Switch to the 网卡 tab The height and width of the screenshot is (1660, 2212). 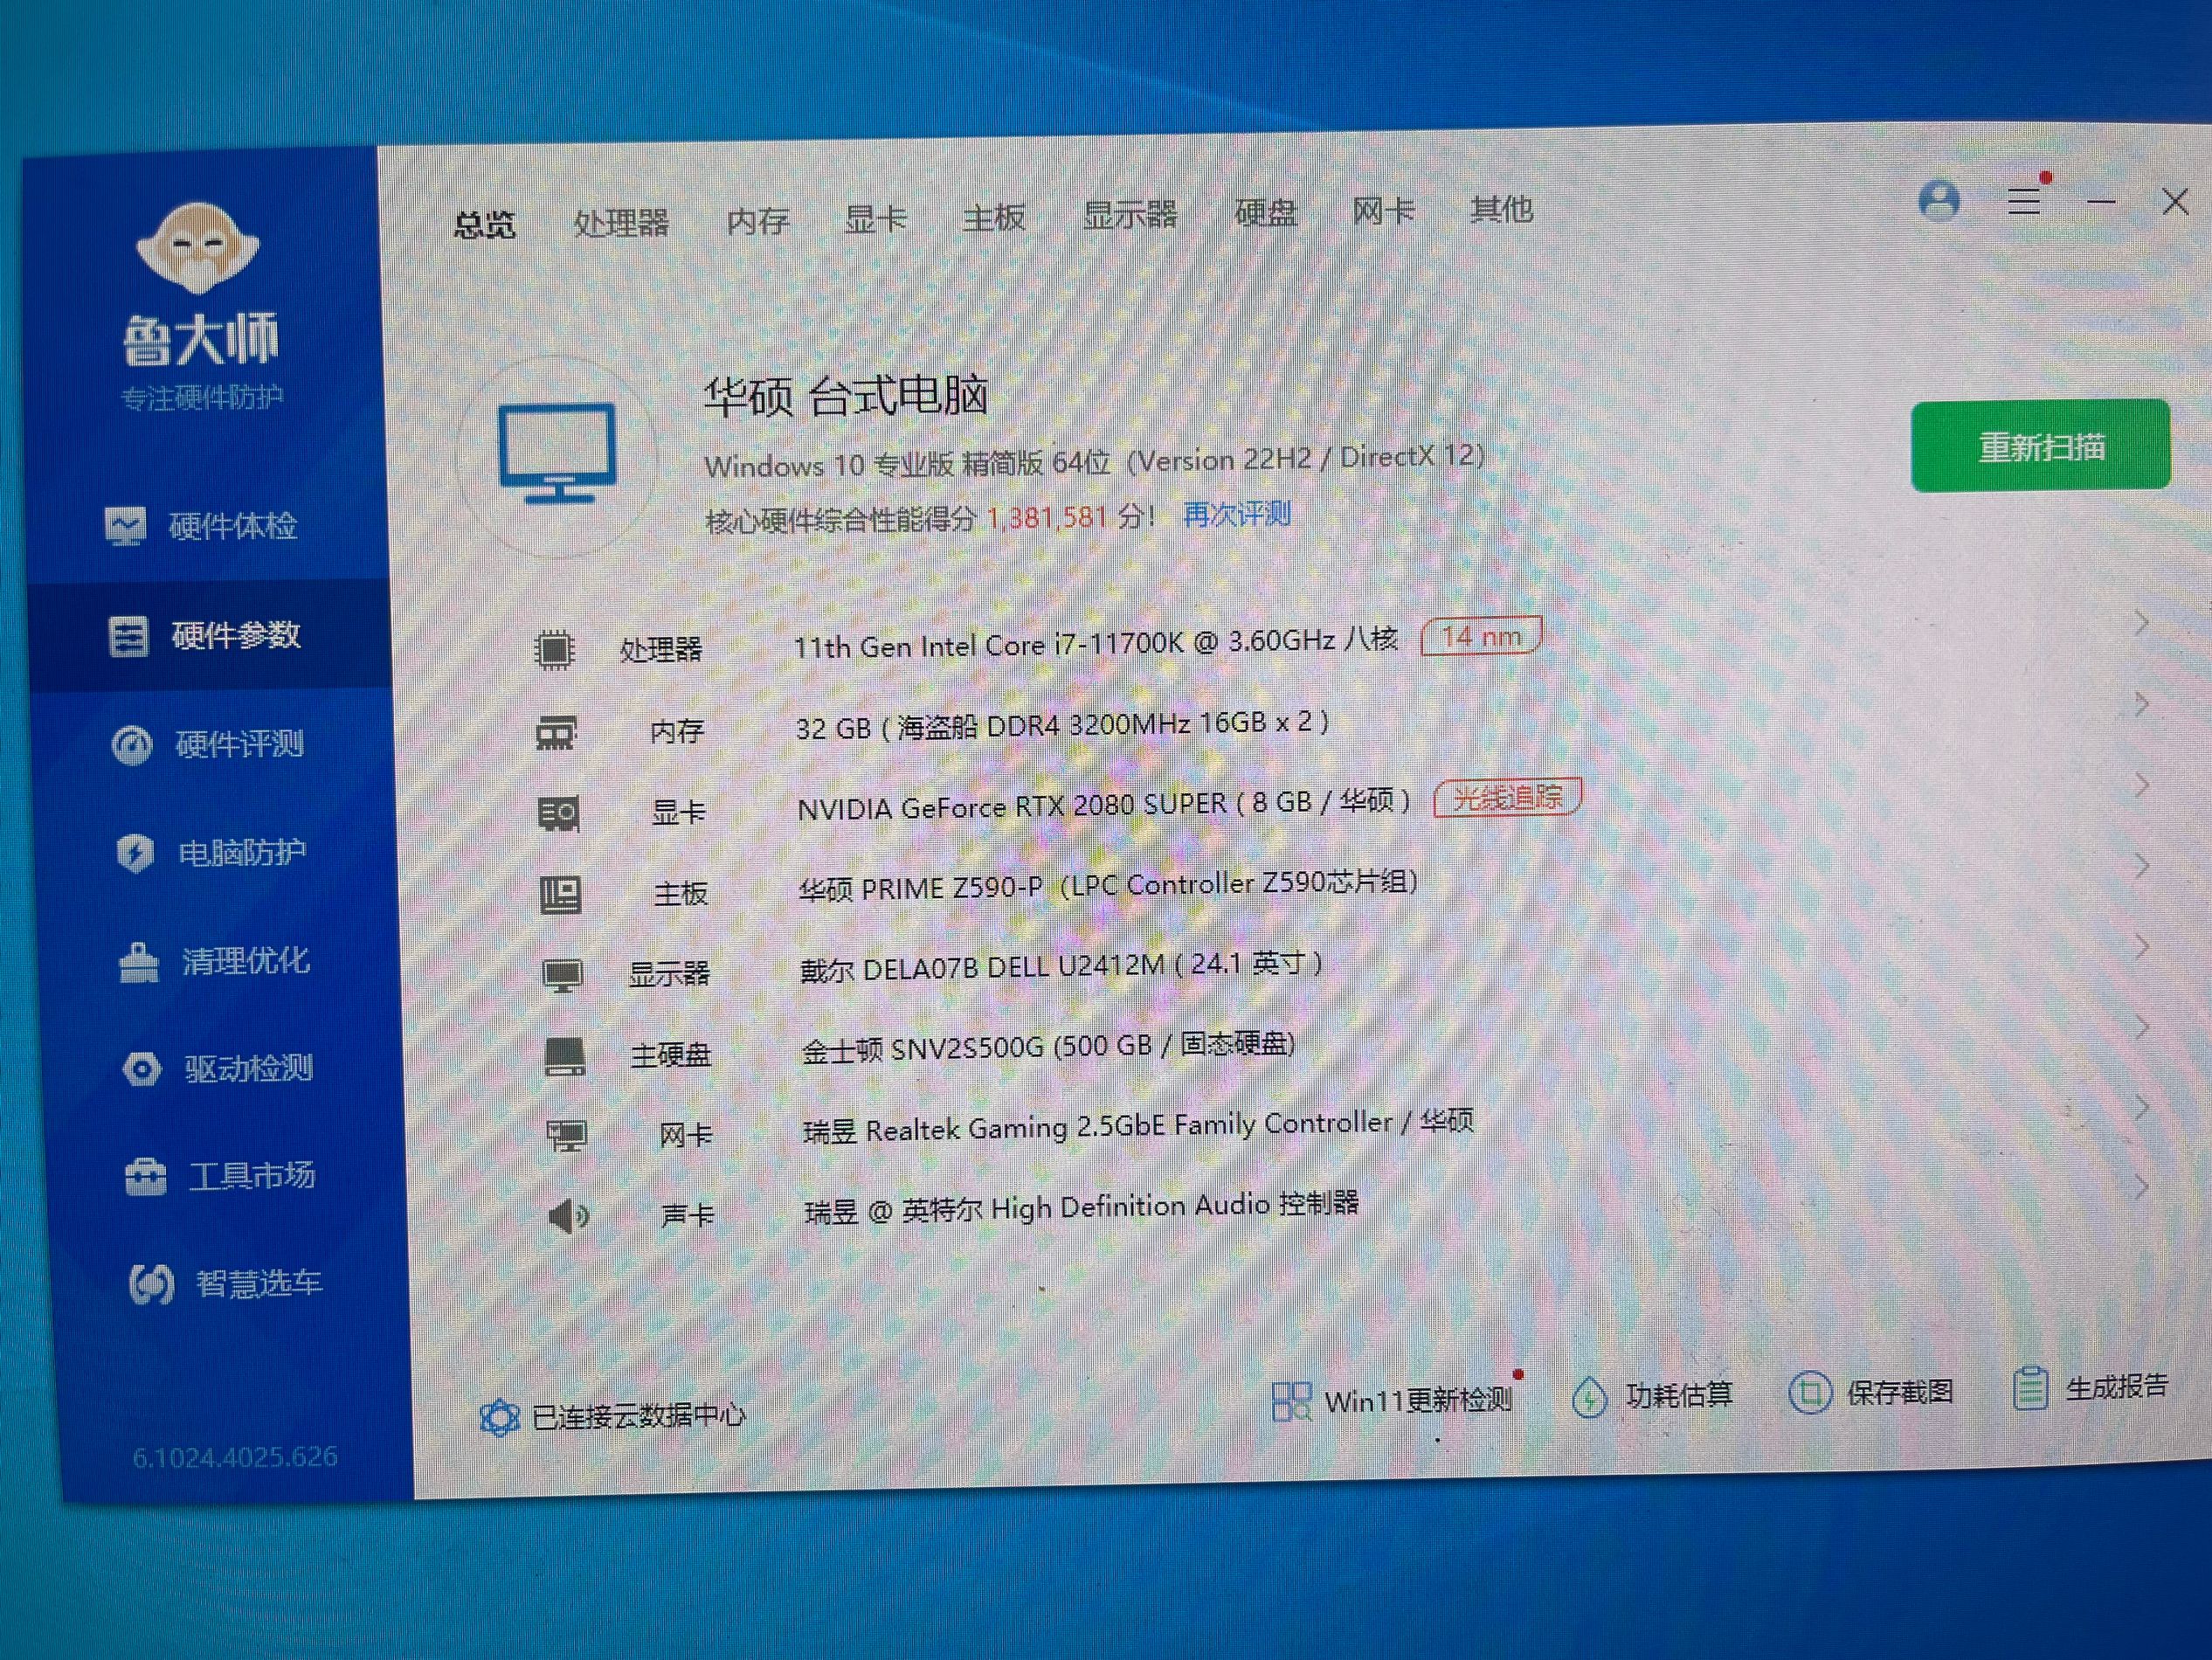(1384, 210)
